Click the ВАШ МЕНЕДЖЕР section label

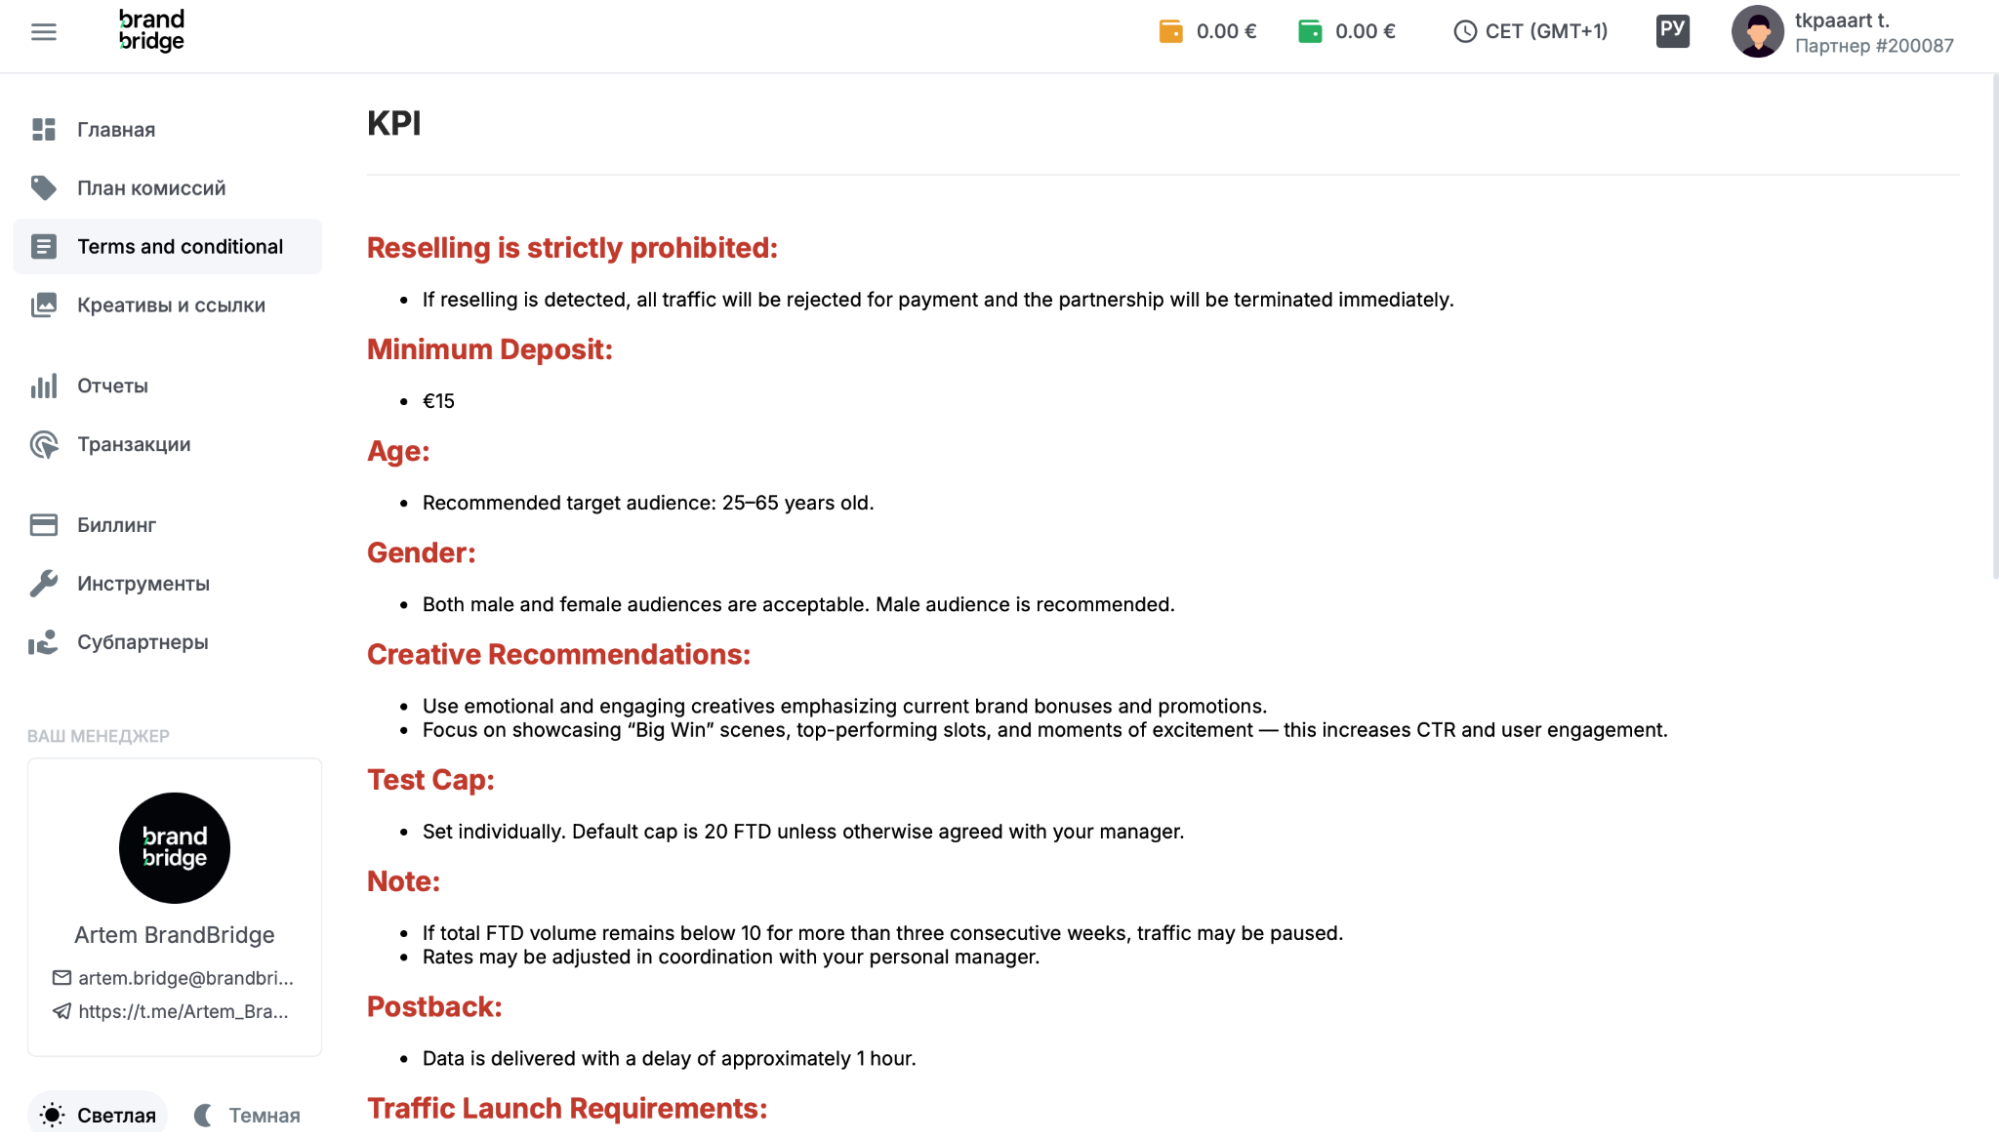click(x=98, y=736)
